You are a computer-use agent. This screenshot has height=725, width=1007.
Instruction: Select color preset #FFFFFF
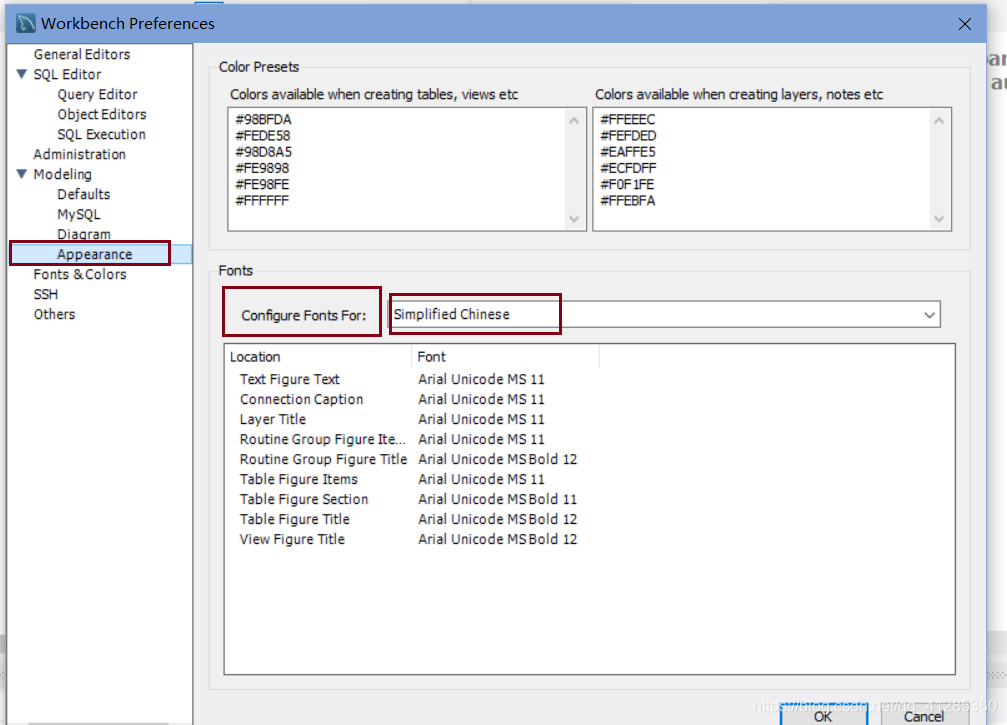(x=262, y=200)
